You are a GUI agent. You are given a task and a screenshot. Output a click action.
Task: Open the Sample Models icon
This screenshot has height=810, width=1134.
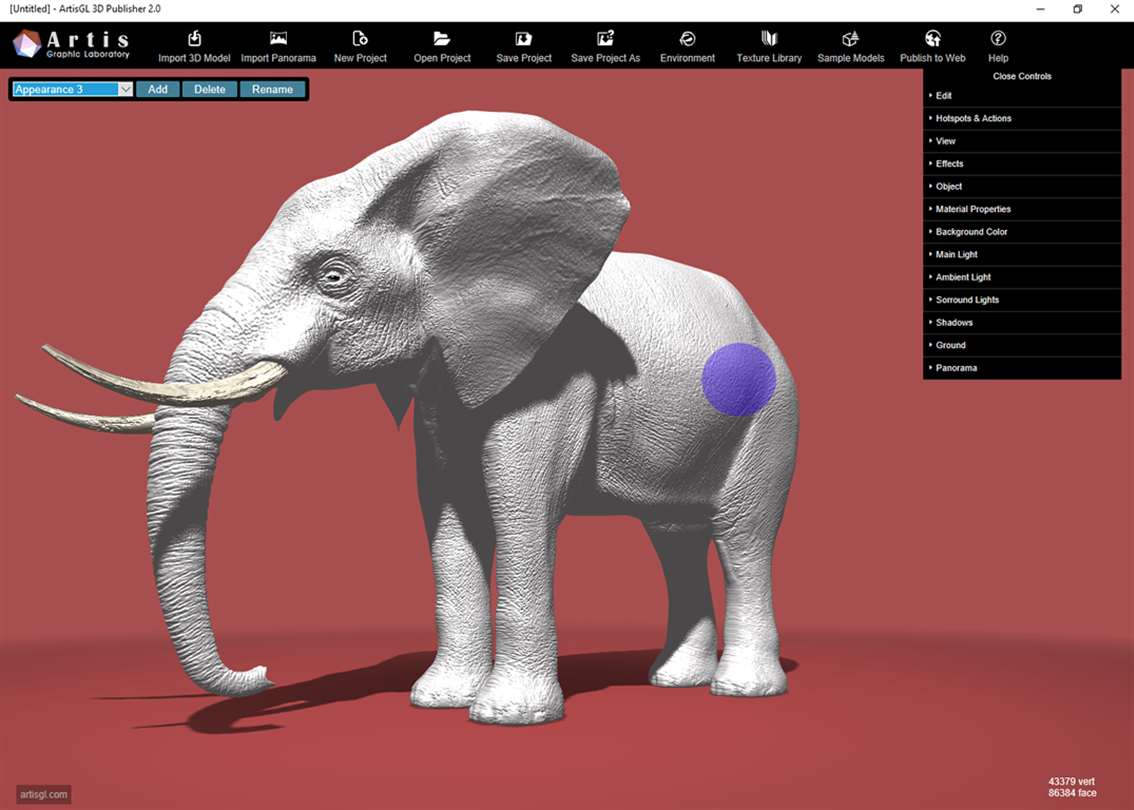pos(850,38)
